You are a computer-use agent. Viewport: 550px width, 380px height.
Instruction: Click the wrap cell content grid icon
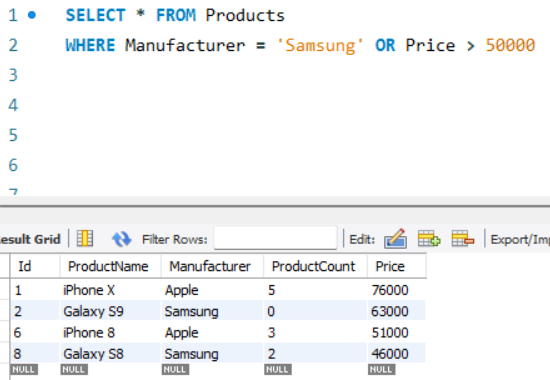(x=85, y=239)
